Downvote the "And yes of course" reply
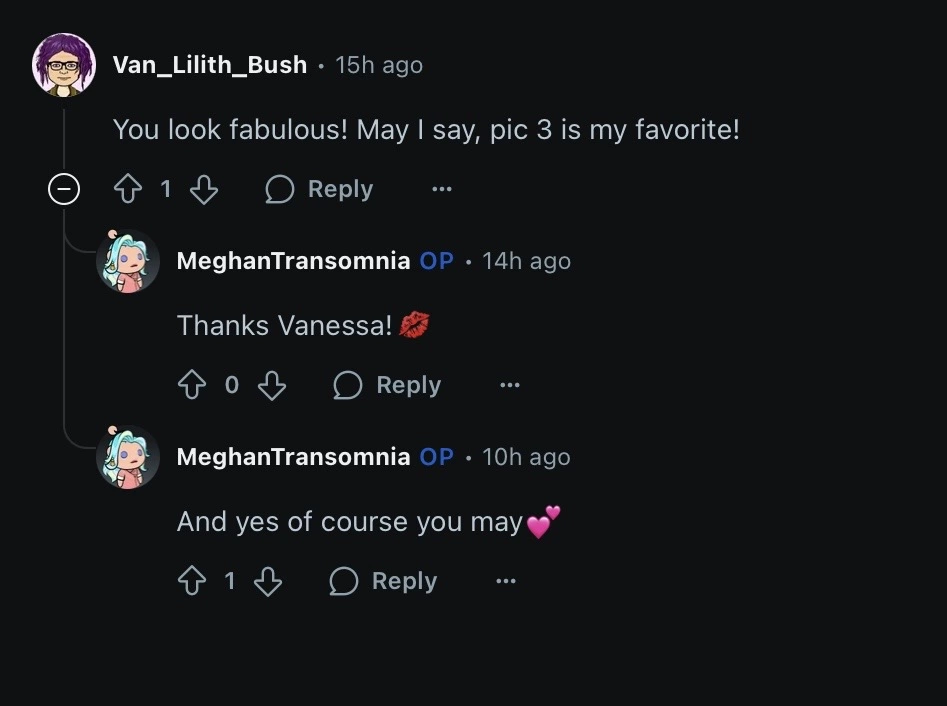 (x=268, y=581)
